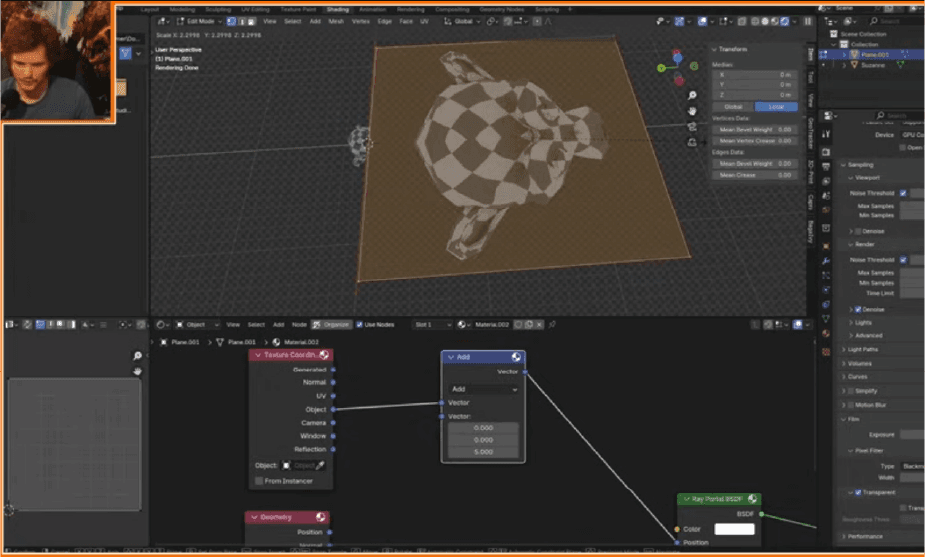Click the eyedropper in Texture Coordinate Object field
925x558 pixels.
pos(321,465)
